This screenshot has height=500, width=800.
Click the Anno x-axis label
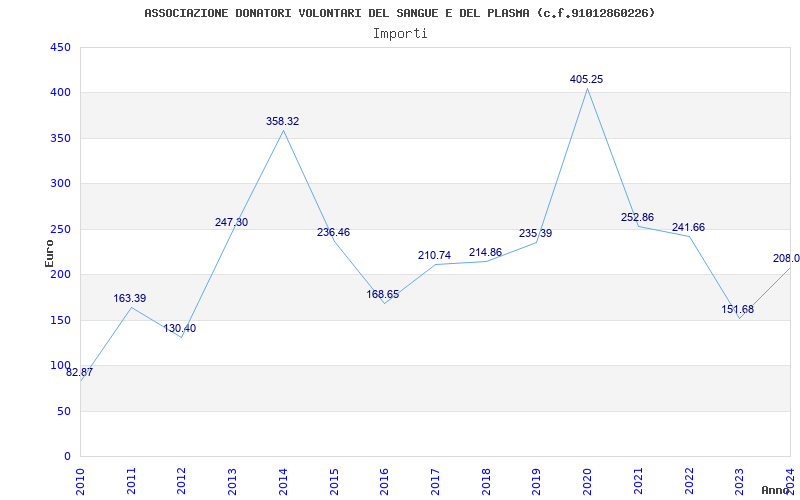coord(774,490)
